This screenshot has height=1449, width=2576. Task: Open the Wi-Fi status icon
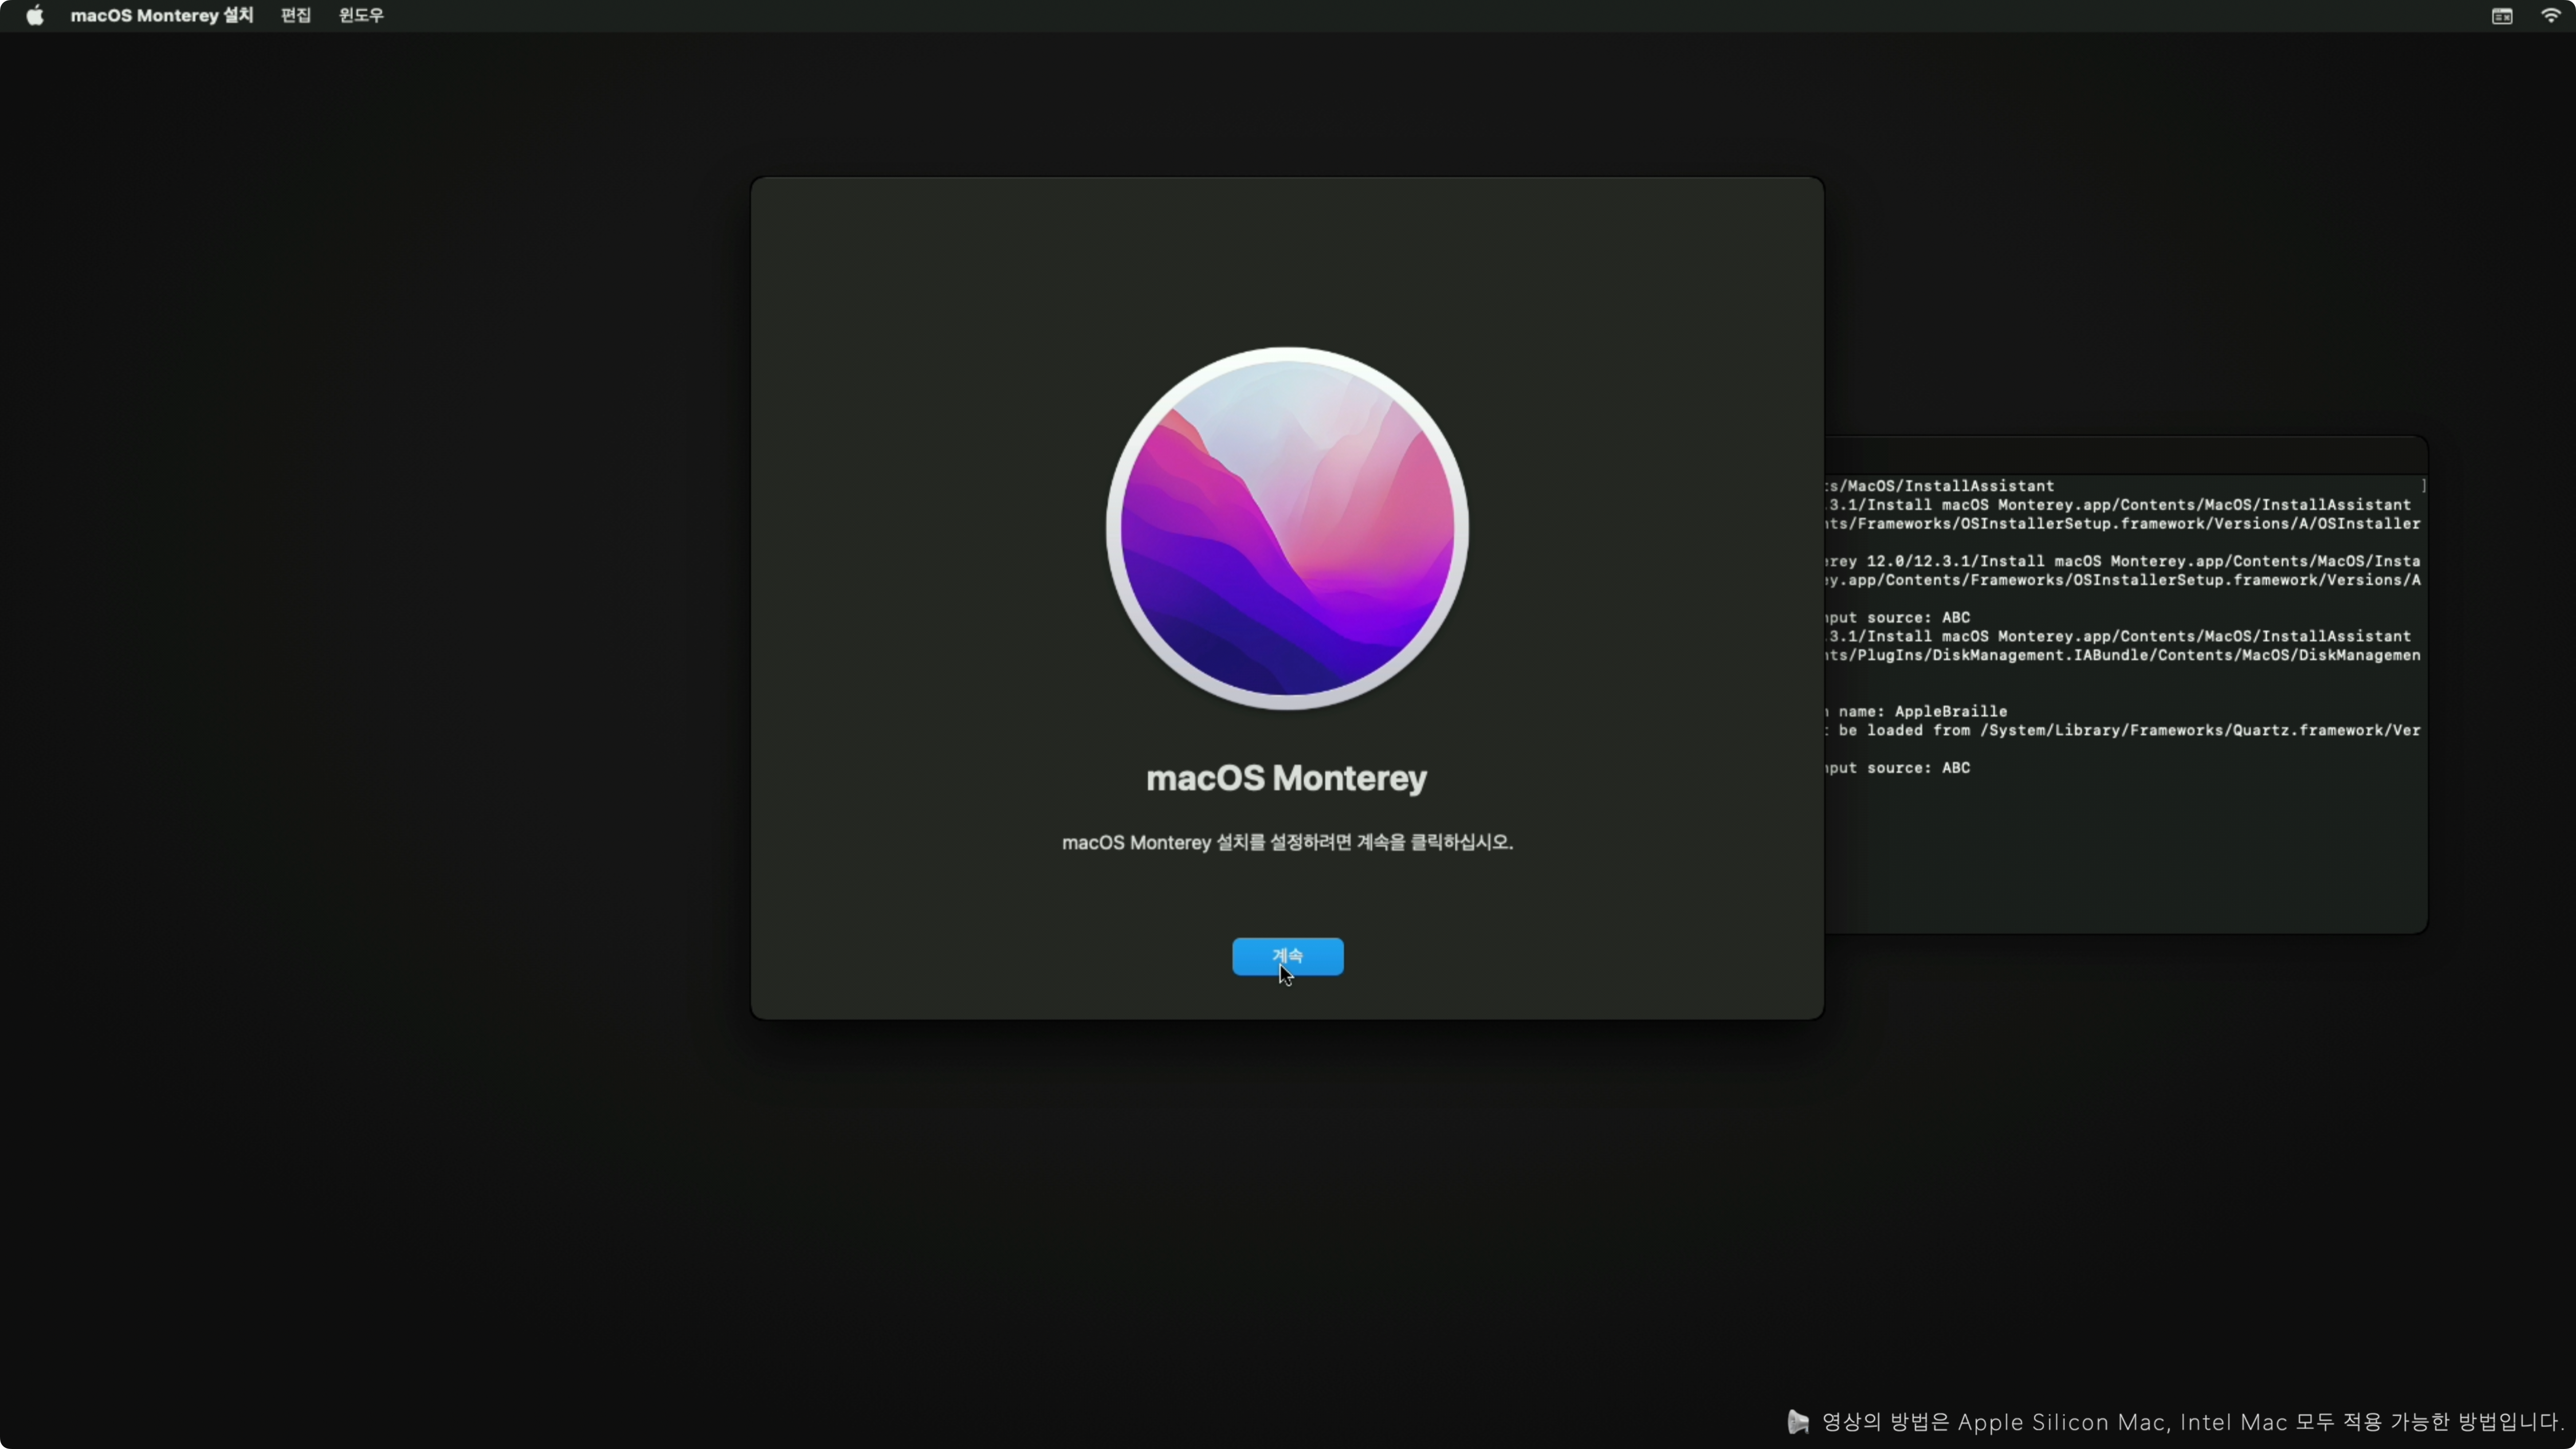tap(2551, 15)
